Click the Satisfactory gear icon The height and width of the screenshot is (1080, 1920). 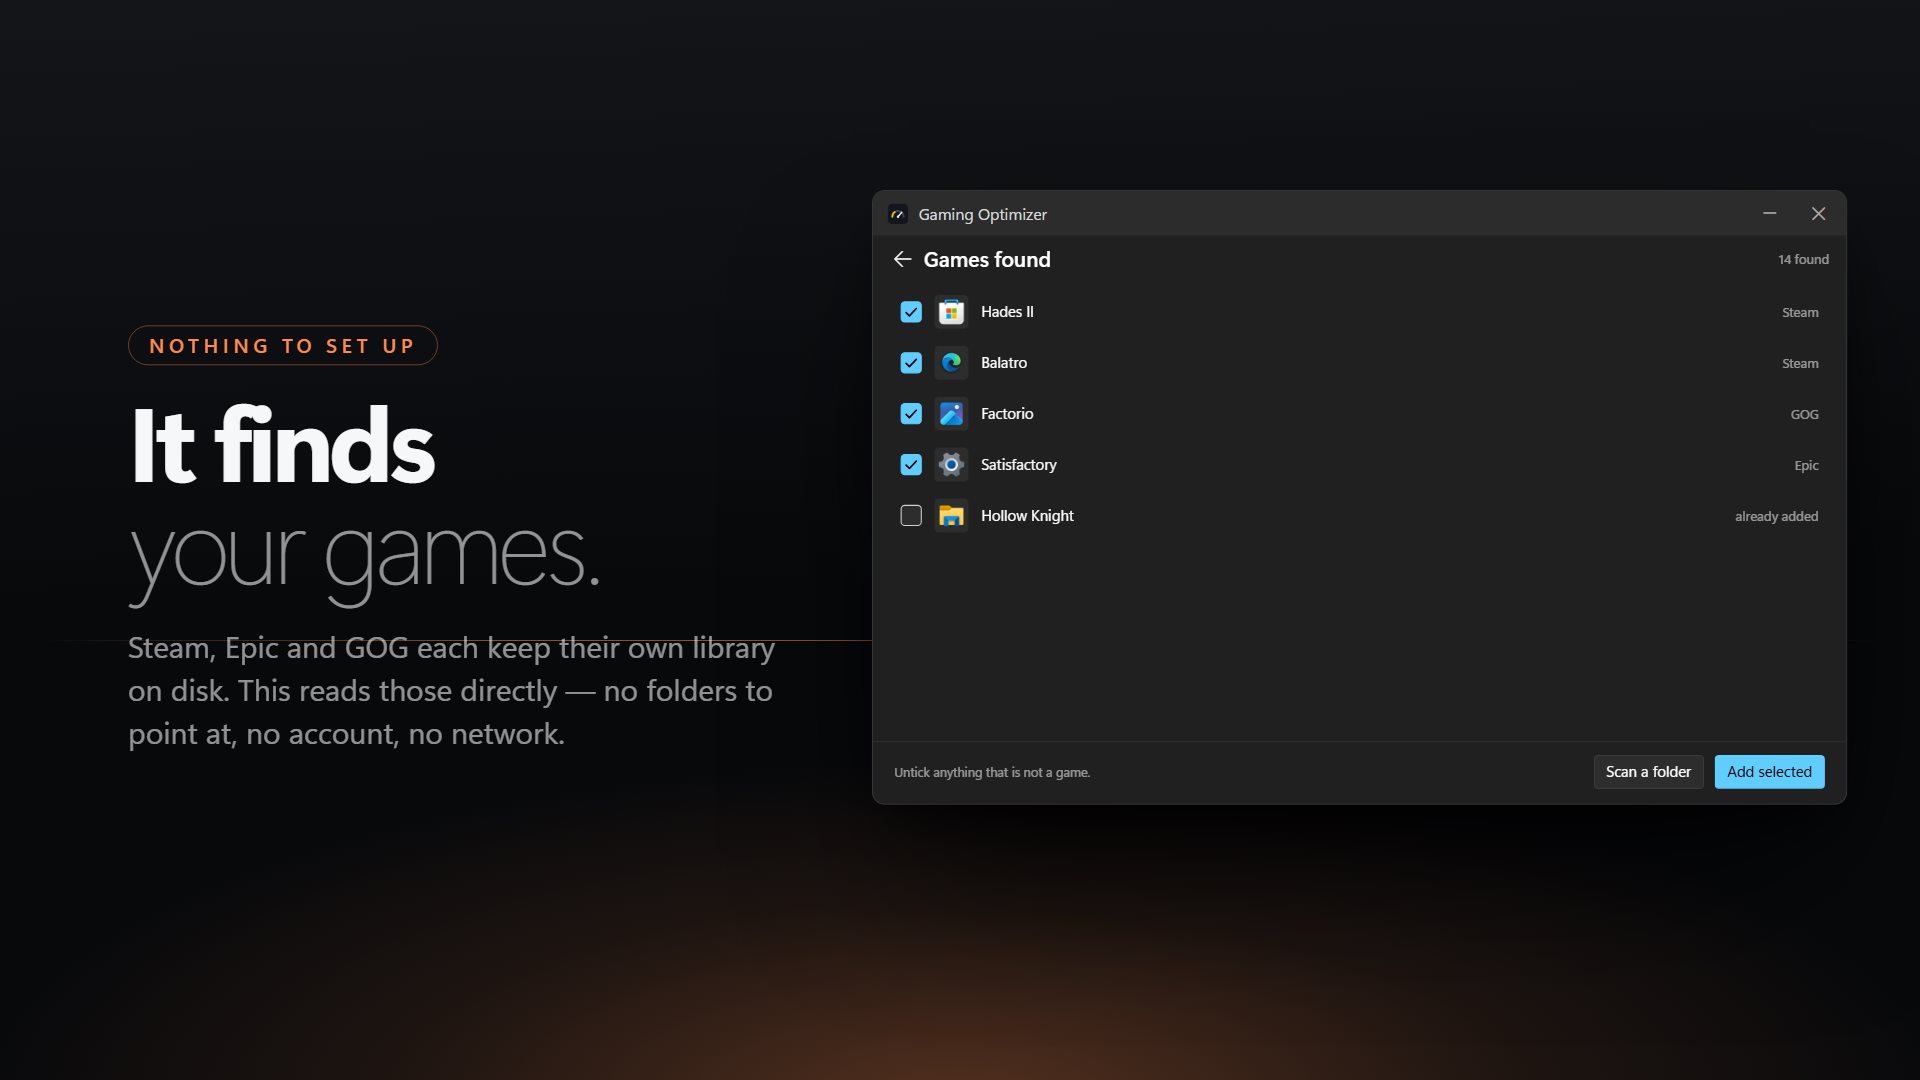[951, 465]
